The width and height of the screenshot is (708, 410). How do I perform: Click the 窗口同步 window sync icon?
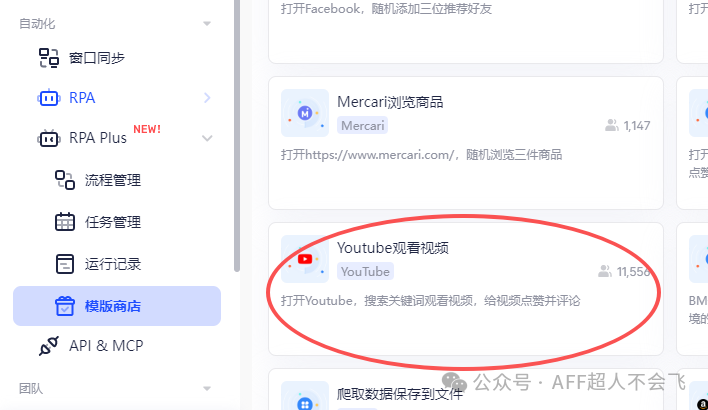tap(48, 58)
